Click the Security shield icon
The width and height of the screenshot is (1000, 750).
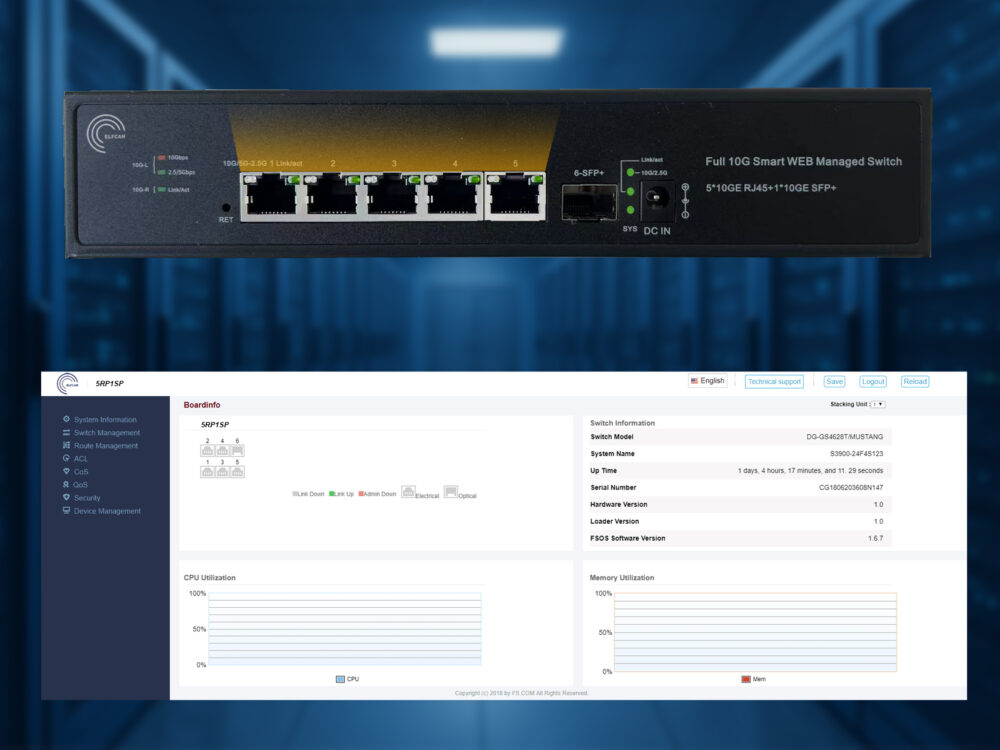click(x=66, y=497)
